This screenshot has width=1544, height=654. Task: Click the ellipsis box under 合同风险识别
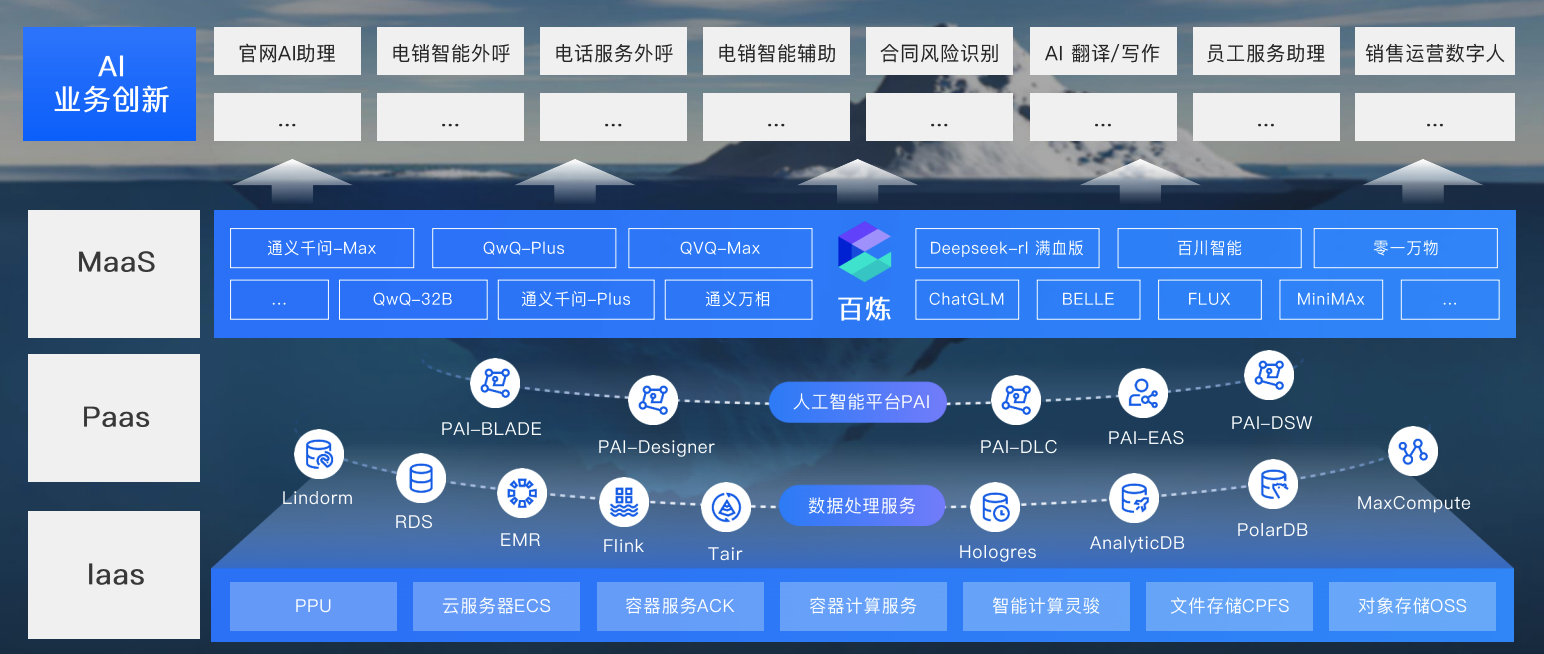tap(939, 117)
